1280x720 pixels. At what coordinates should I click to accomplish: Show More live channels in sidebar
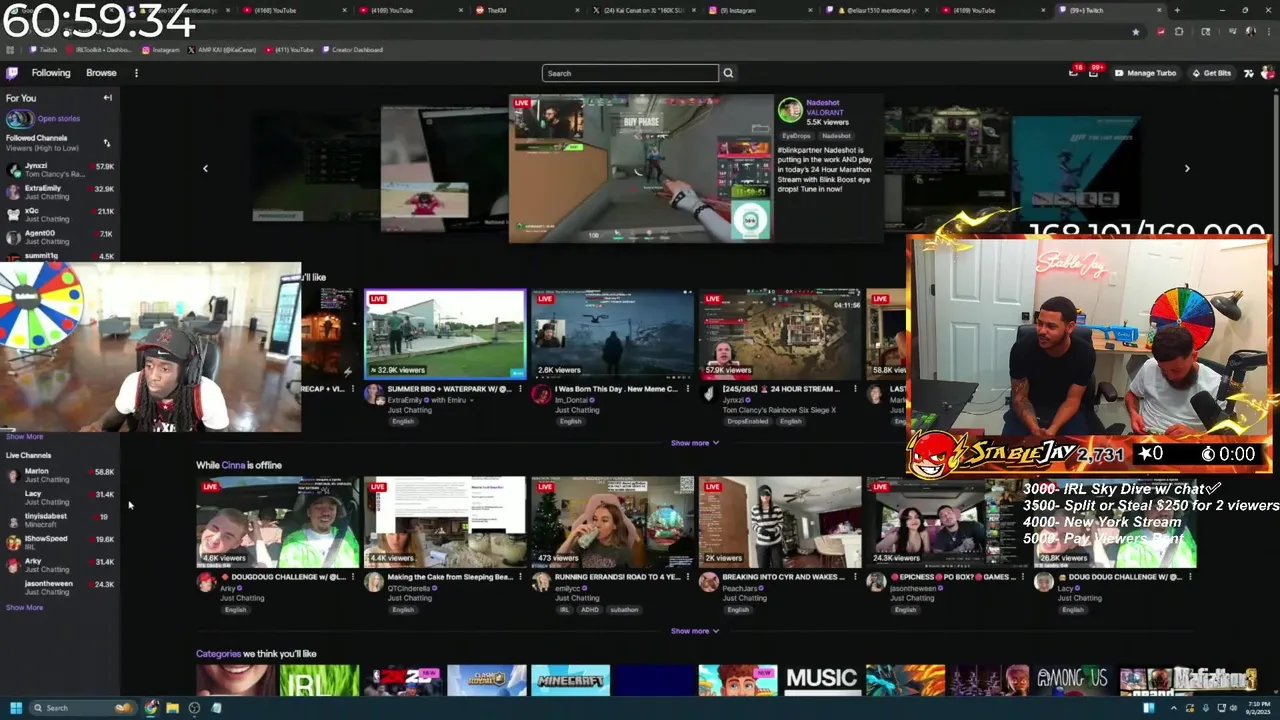pos(24,608)
